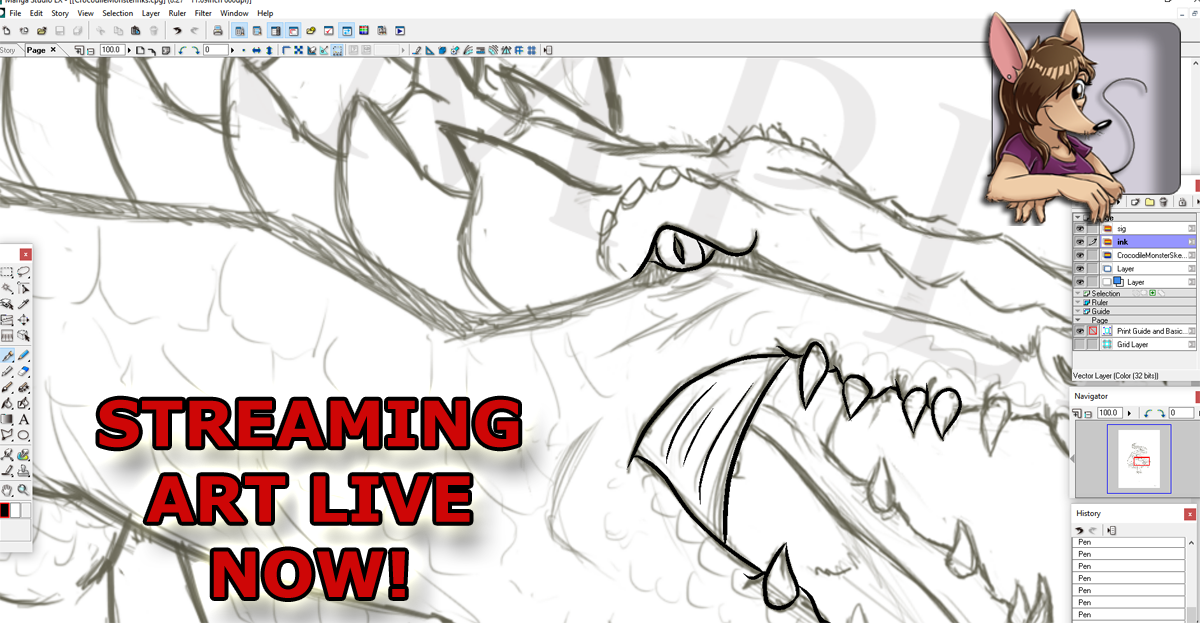Select the Gradient tool
Viewport: 1200px width, 623px height.
click(6, 419)
